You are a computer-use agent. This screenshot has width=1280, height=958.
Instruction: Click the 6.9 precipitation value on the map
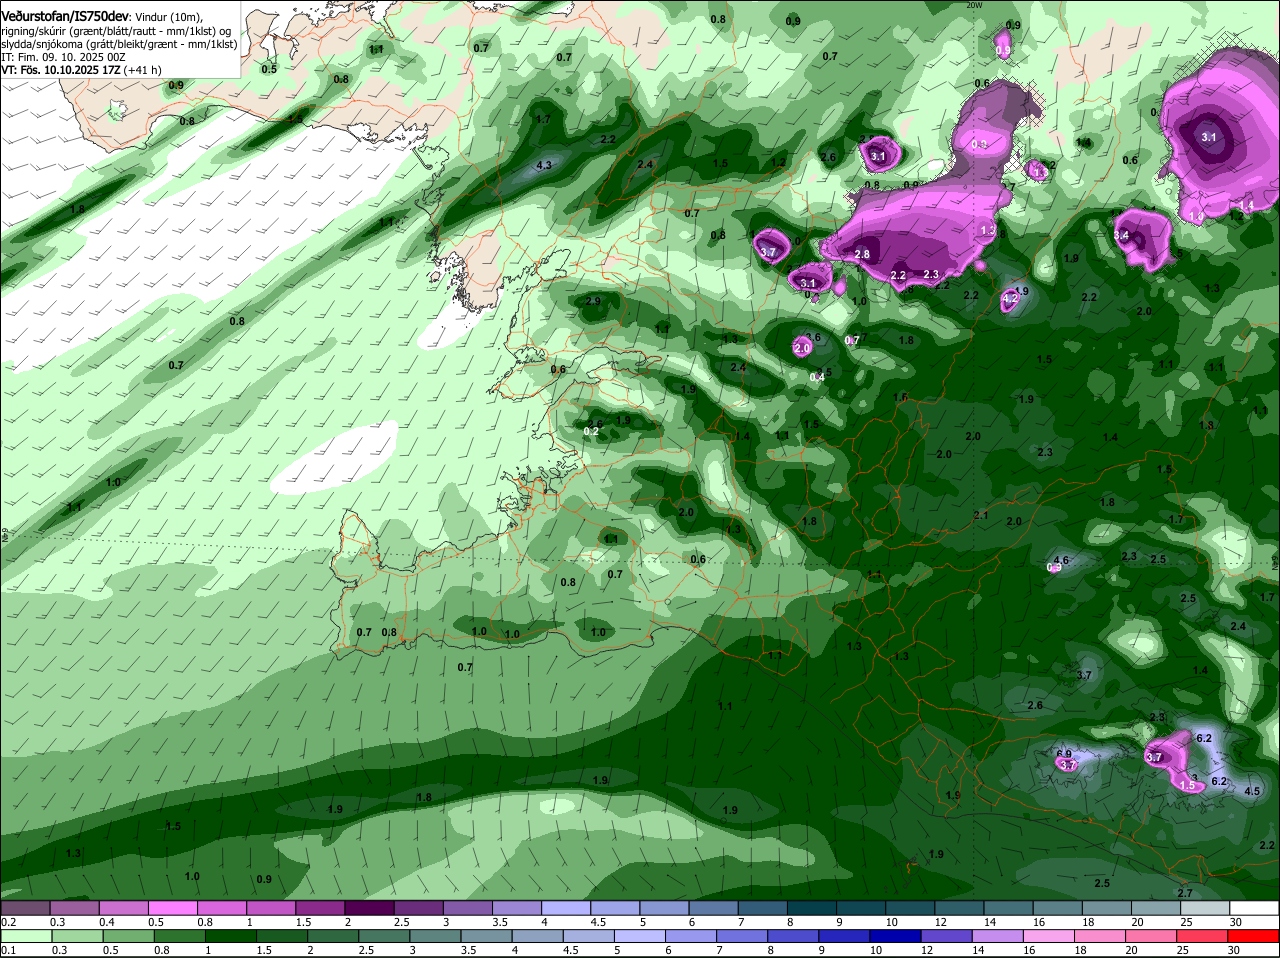(x=1064, y=754)
